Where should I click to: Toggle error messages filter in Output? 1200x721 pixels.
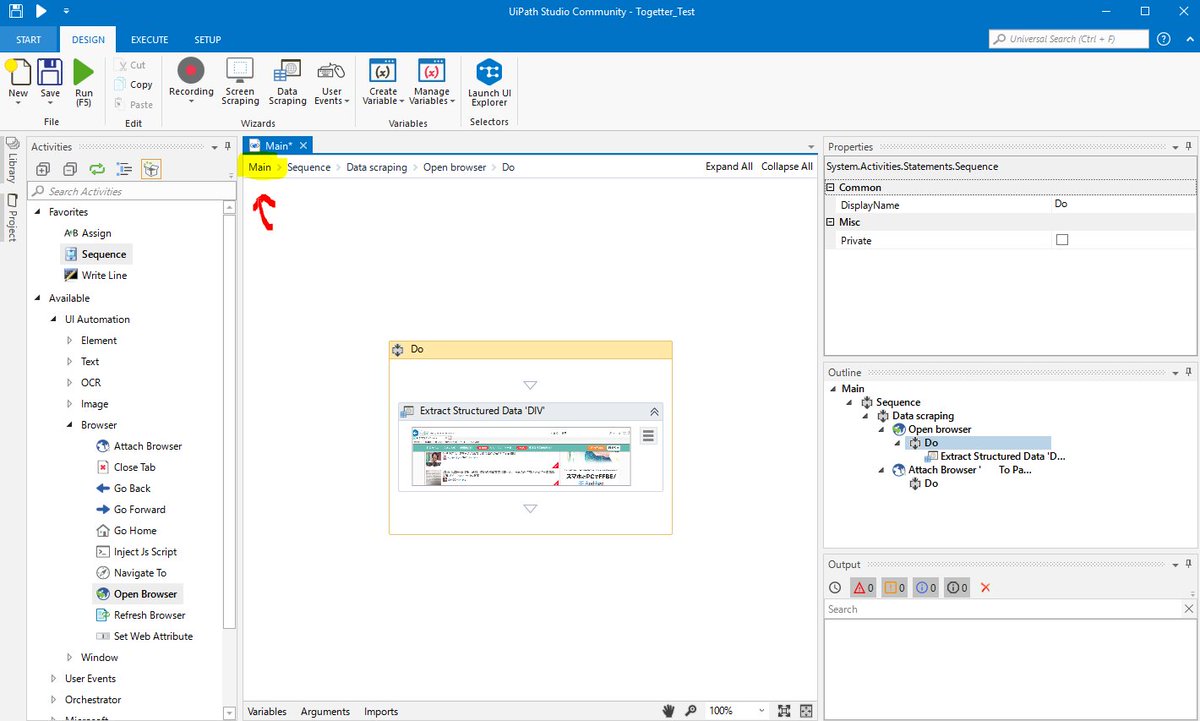click(x=863, y=588)
